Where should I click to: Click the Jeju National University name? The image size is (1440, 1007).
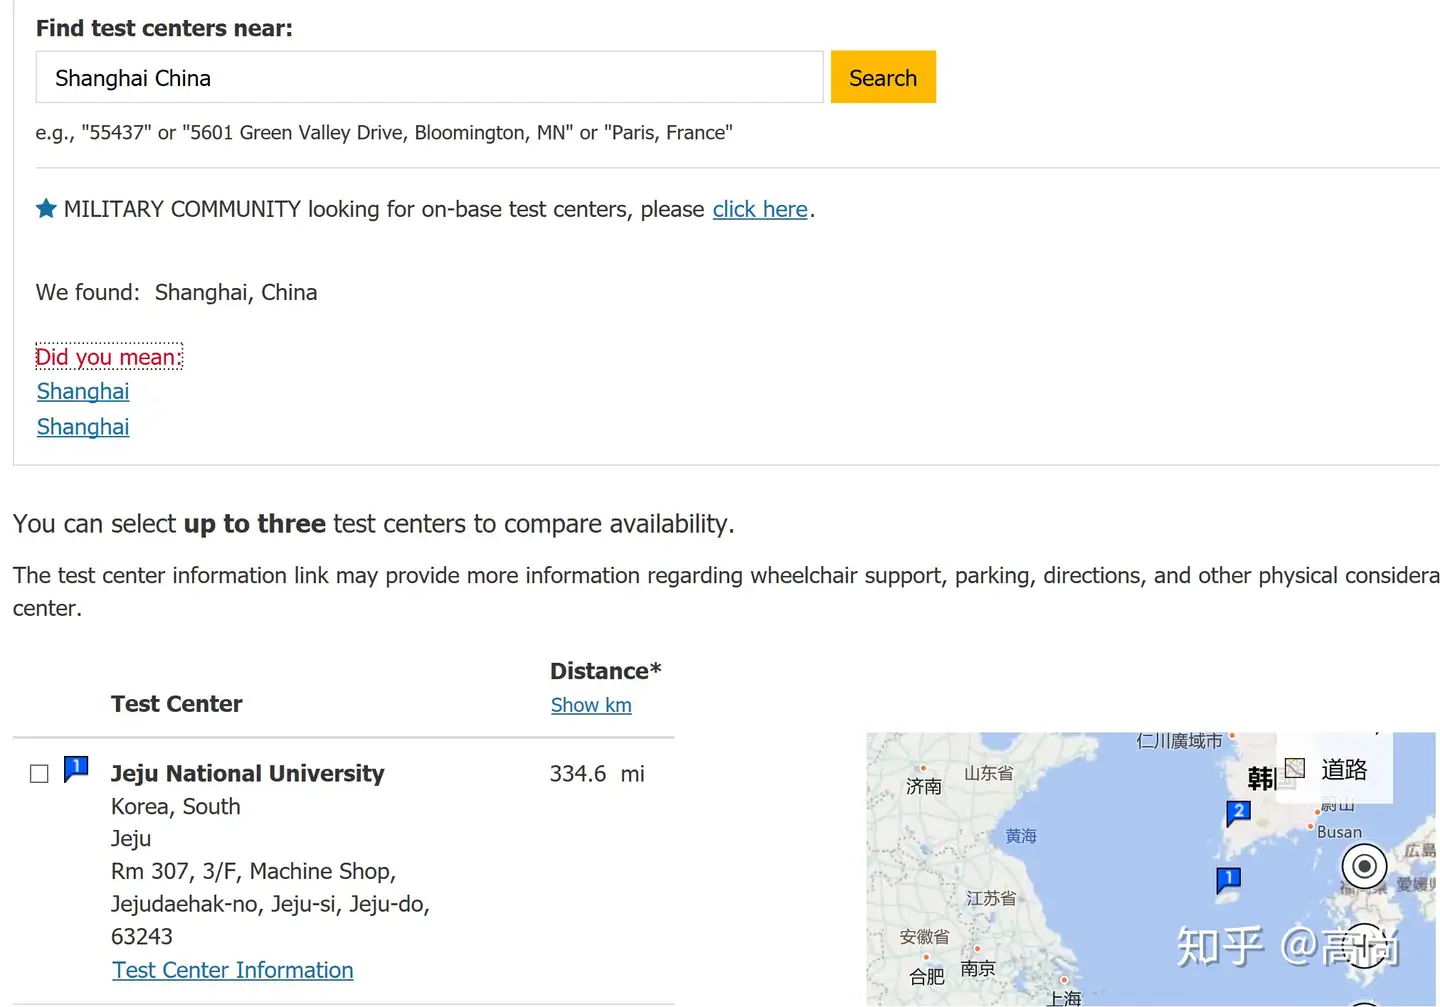coord(247,773)
